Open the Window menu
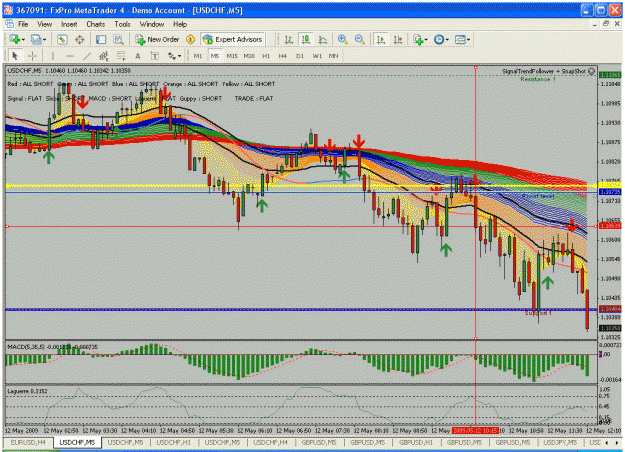This screenshot has height=452, width=625. tap(152, 24)
